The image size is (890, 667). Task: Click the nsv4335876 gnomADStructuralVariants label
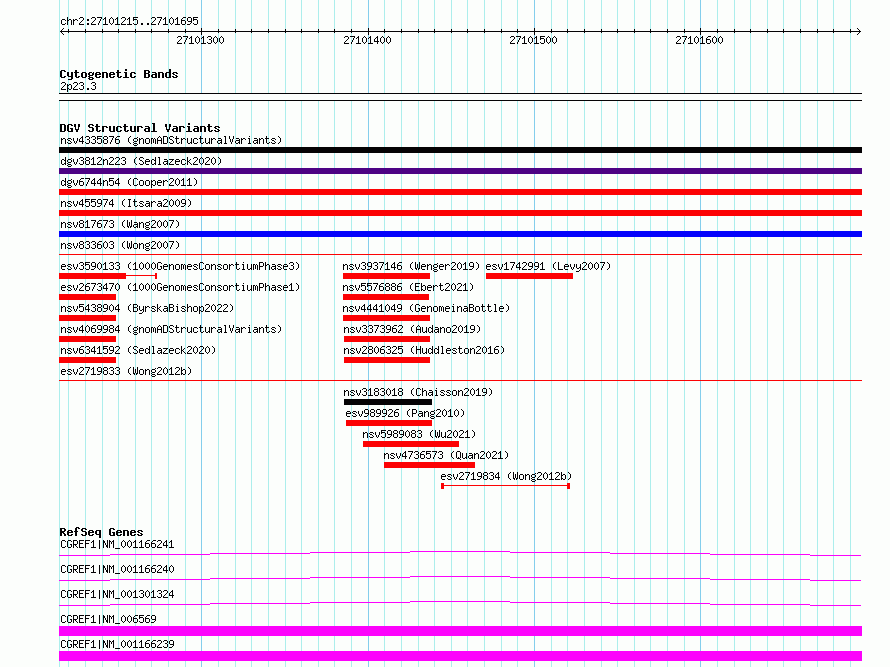[x=171, y=140]
